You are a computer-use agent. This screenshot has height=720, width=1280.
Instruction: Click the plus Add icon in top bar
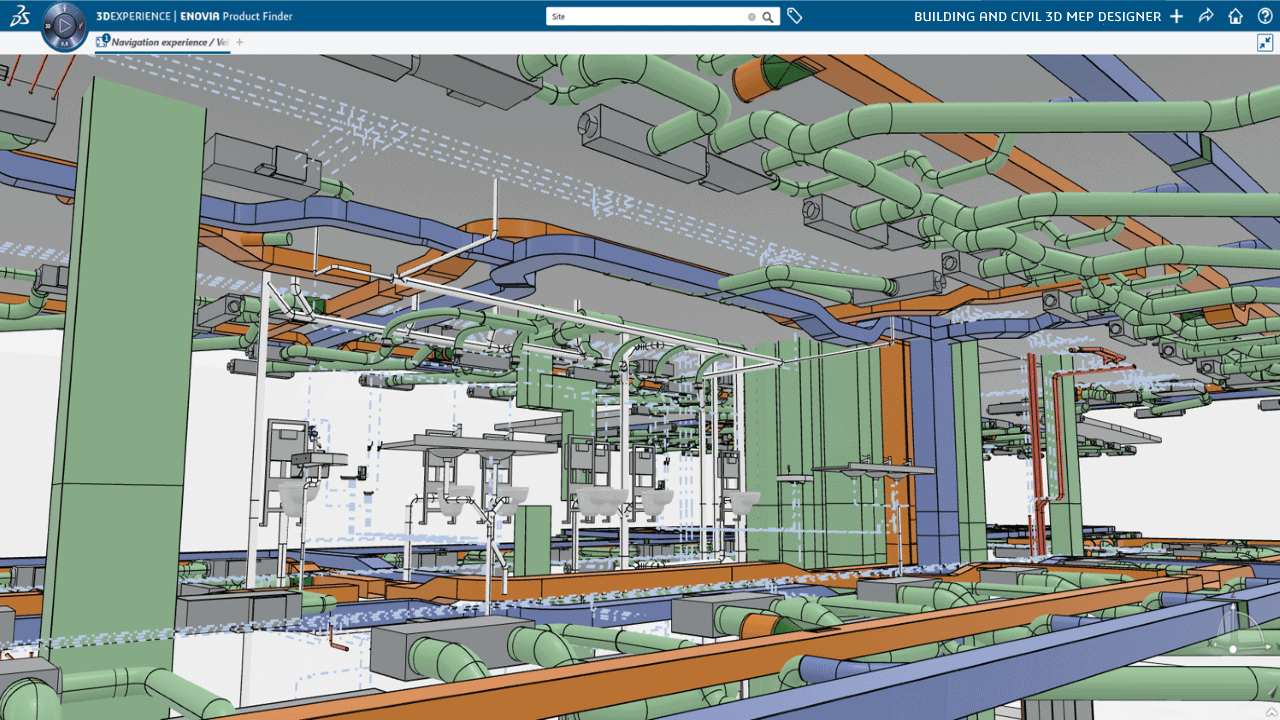1176,16
